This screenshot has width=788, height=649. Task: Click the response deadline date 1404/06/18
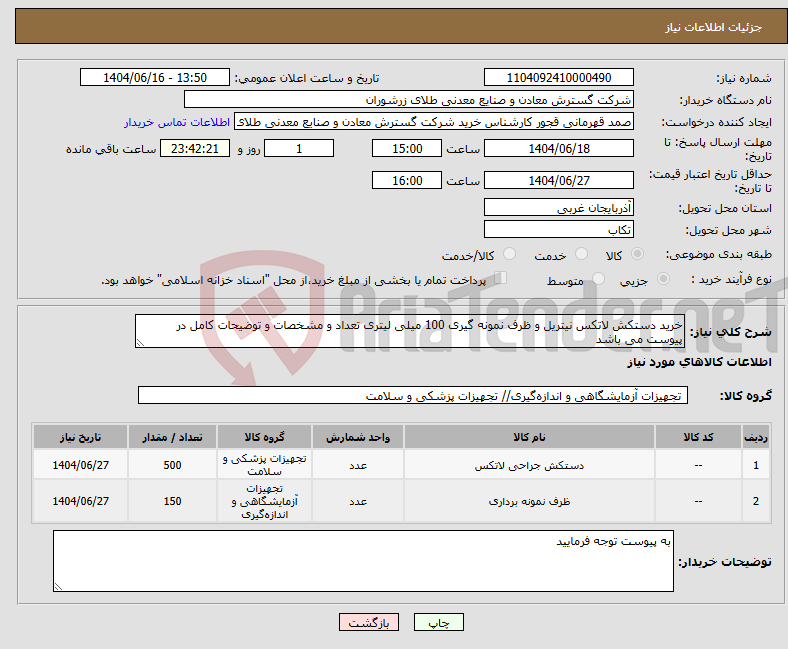pyautogui.click(x=558, y=148)
